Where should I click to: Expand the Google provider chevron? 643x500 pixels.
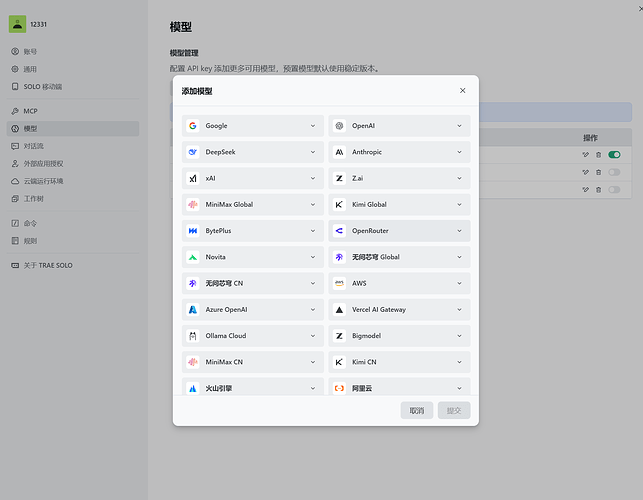(313, 126)
